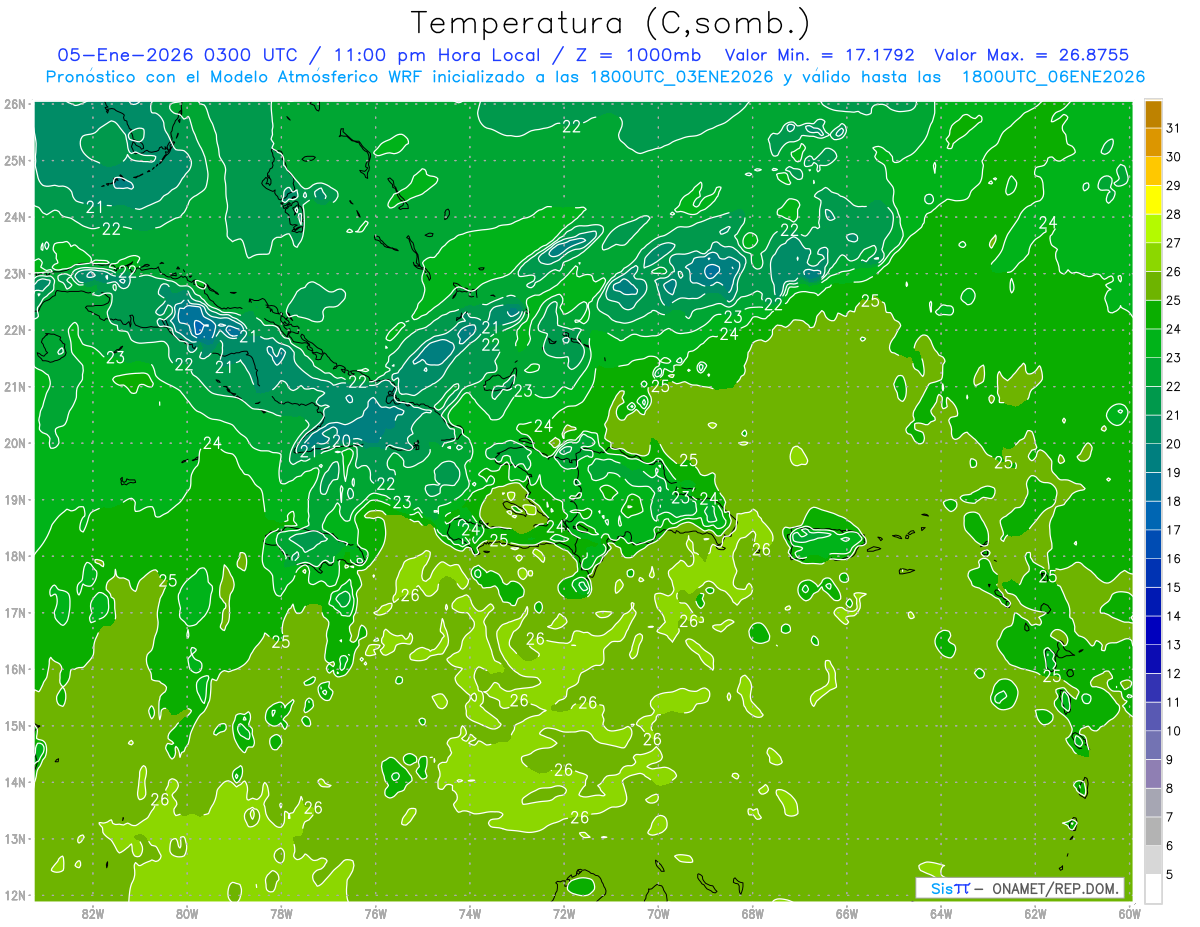Image resolution: width=1200 pixels, height=927 pixels.
Task: Click the dark orange swatch above legend value 31
Action: click(x=1153, y=114)
